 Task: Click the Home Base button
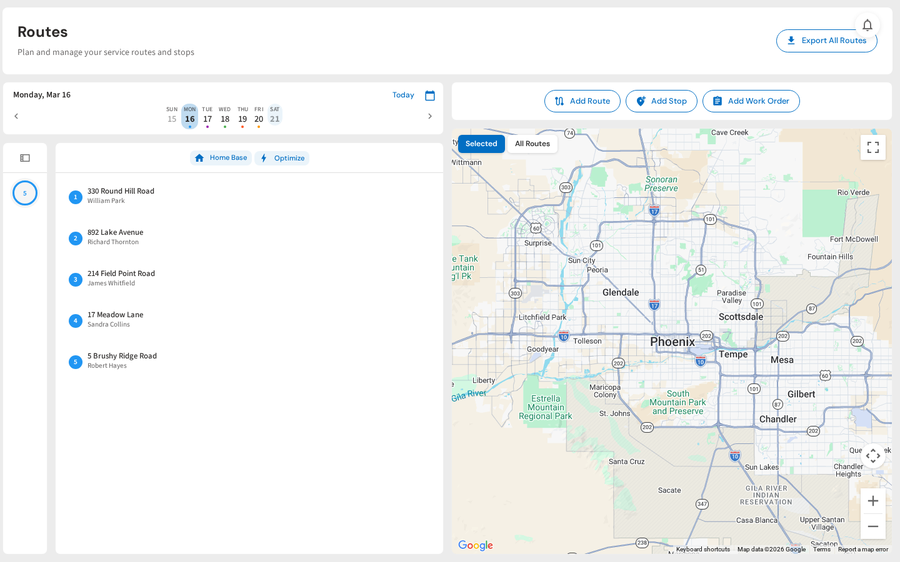221,158
